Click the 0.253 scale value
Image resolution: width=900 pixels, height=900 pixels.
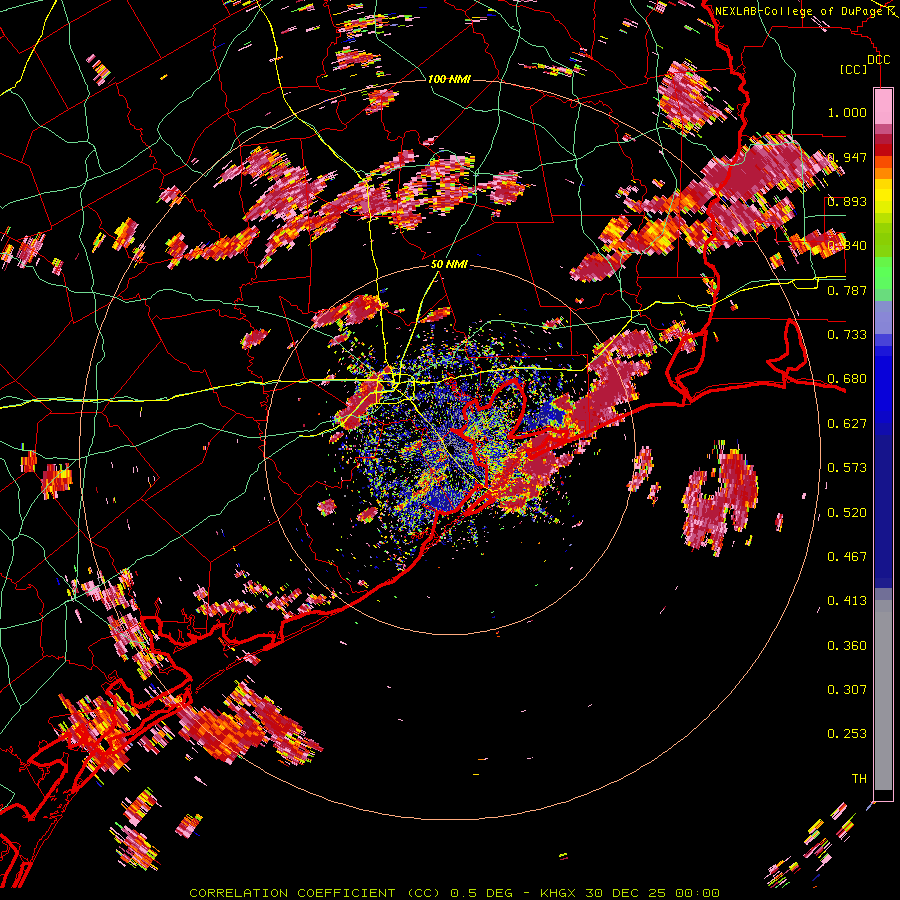coord(847,734)
